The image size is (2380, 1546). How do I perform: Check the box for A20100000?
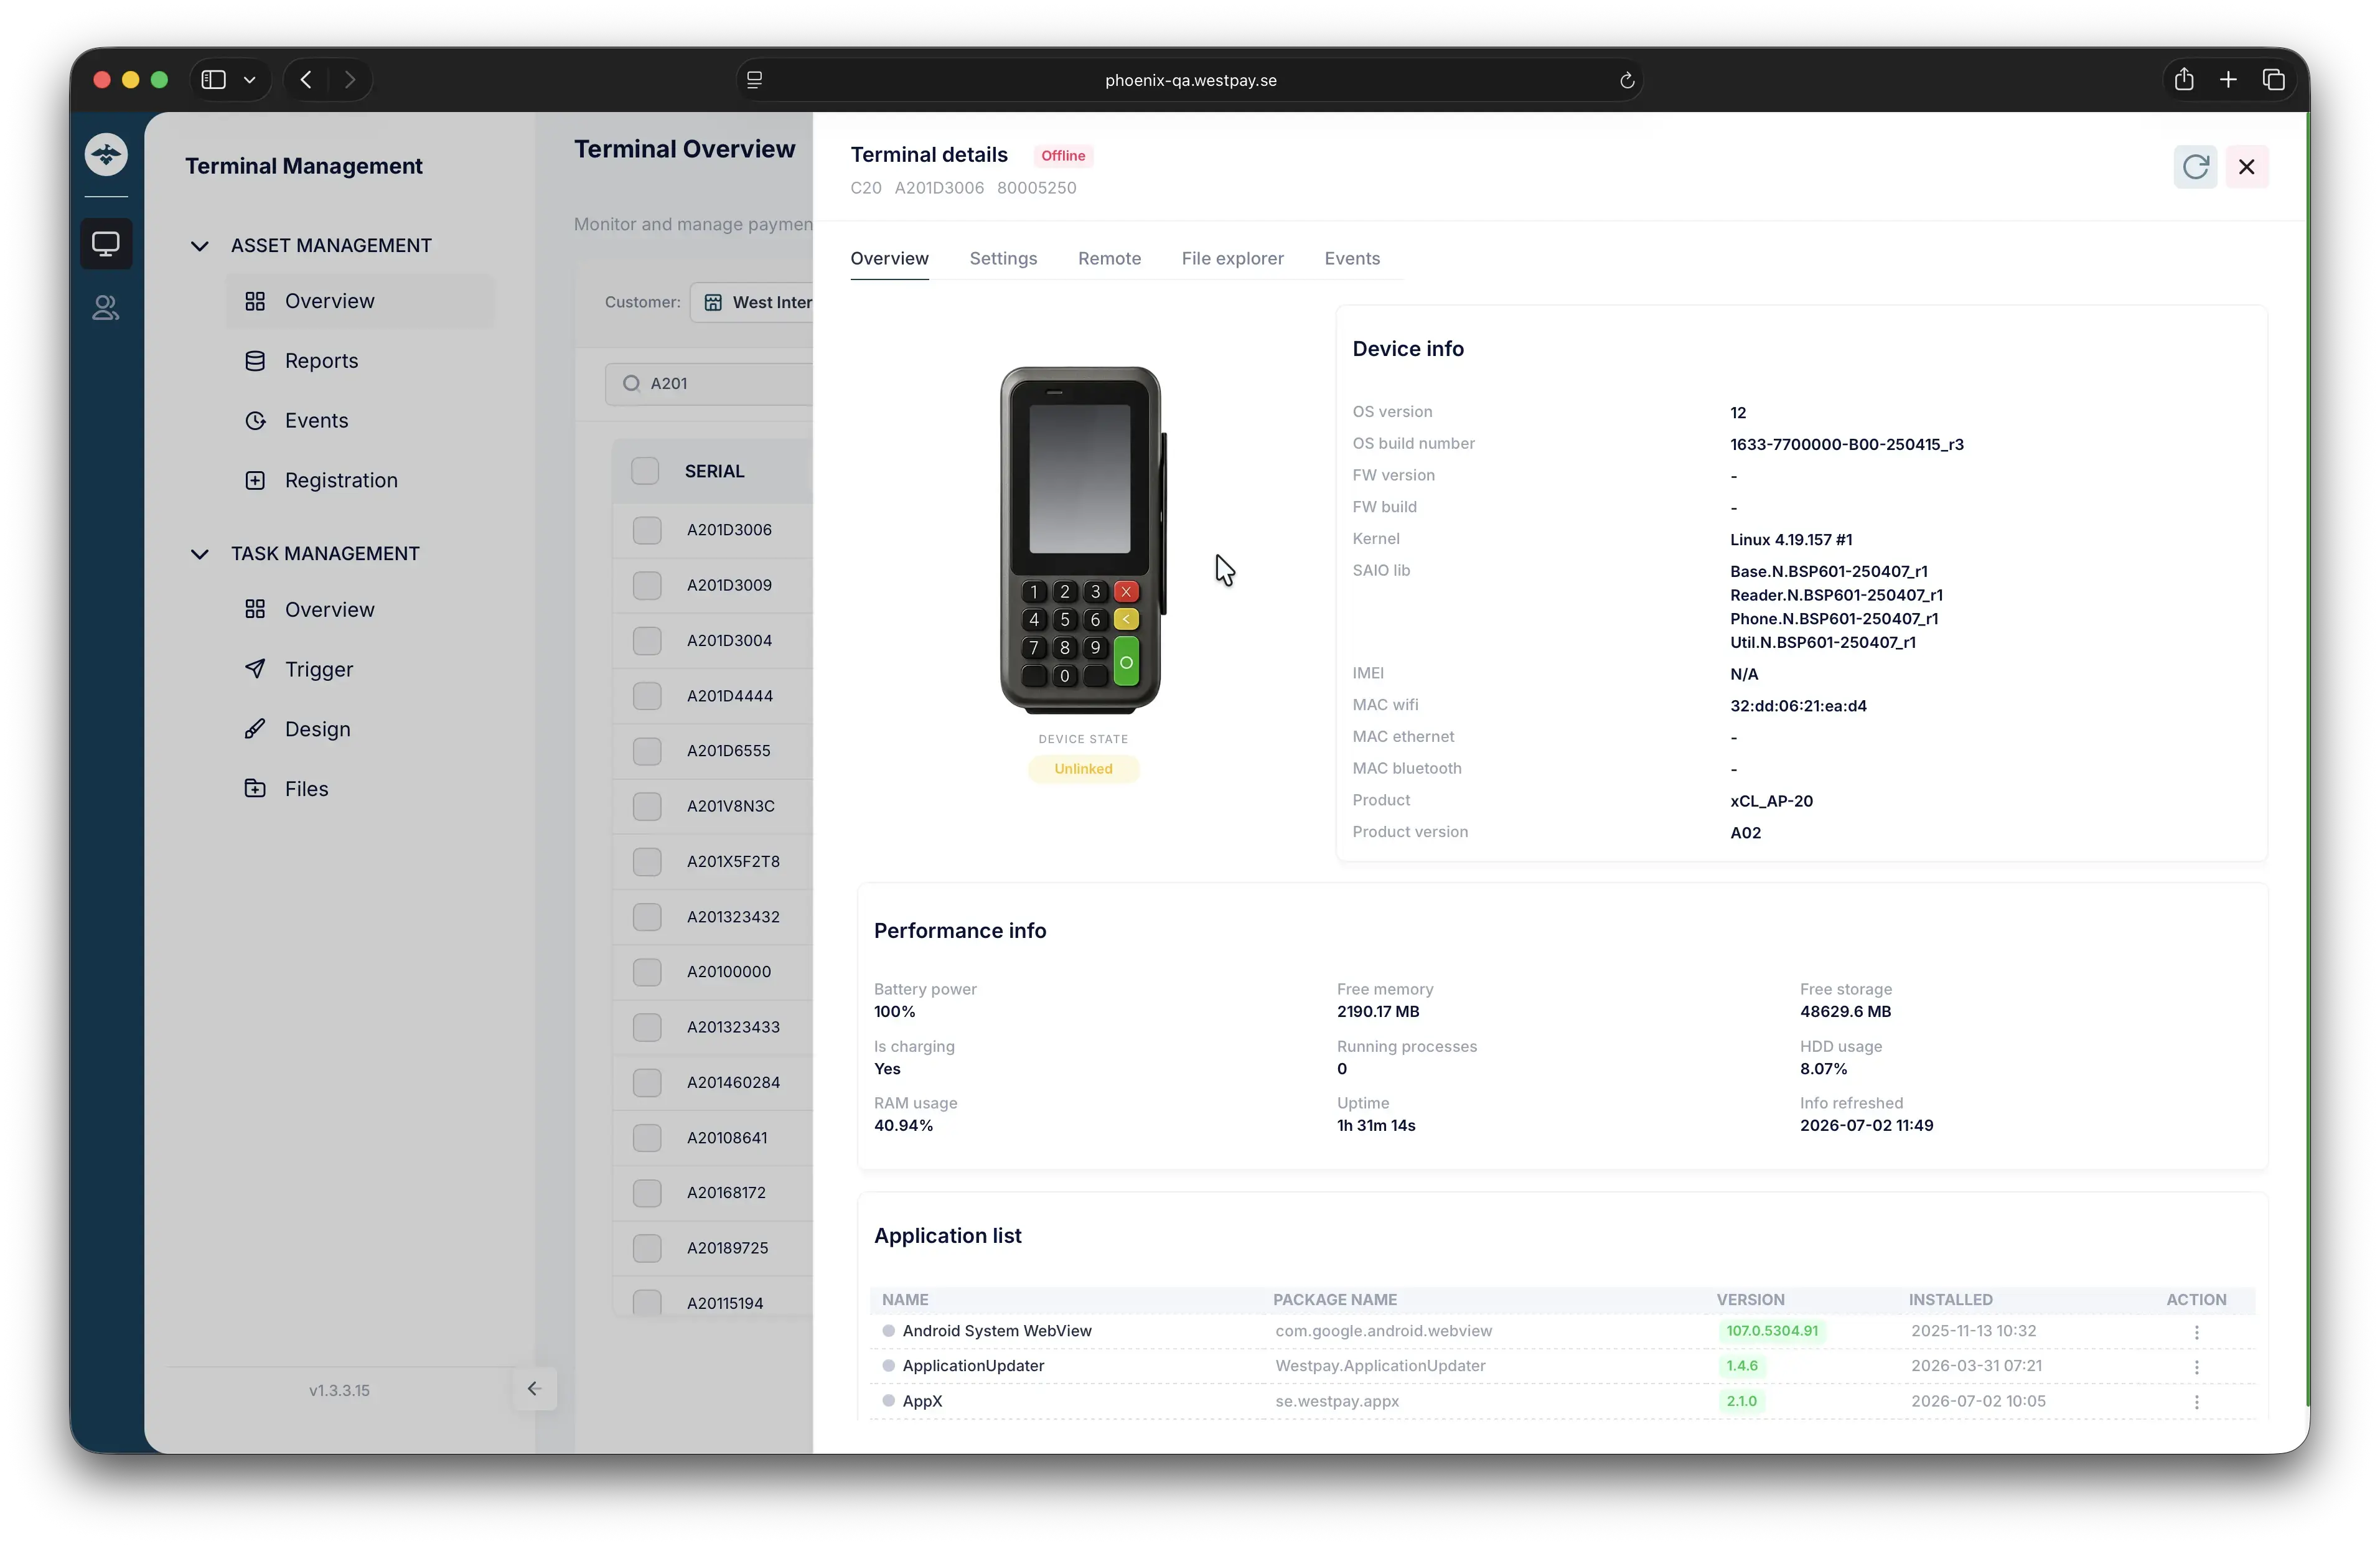pyautogui.click(x=647, y=972)
